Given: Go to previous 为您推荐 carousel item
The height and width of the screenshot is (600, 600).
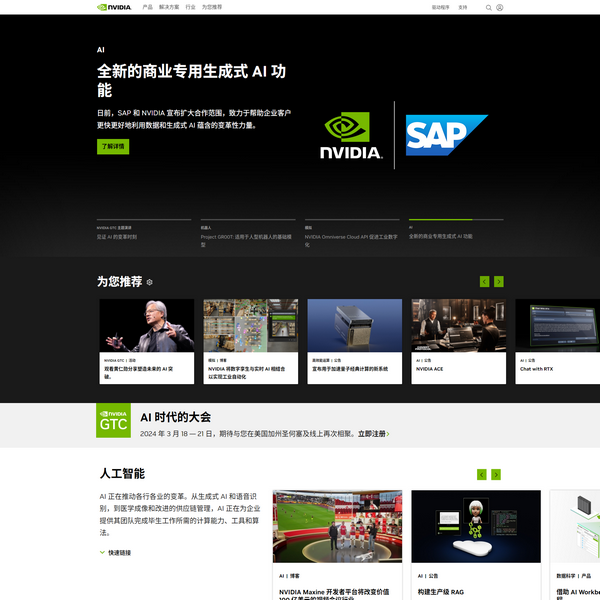Looking at the screenshot, I should tap(484, 282).
